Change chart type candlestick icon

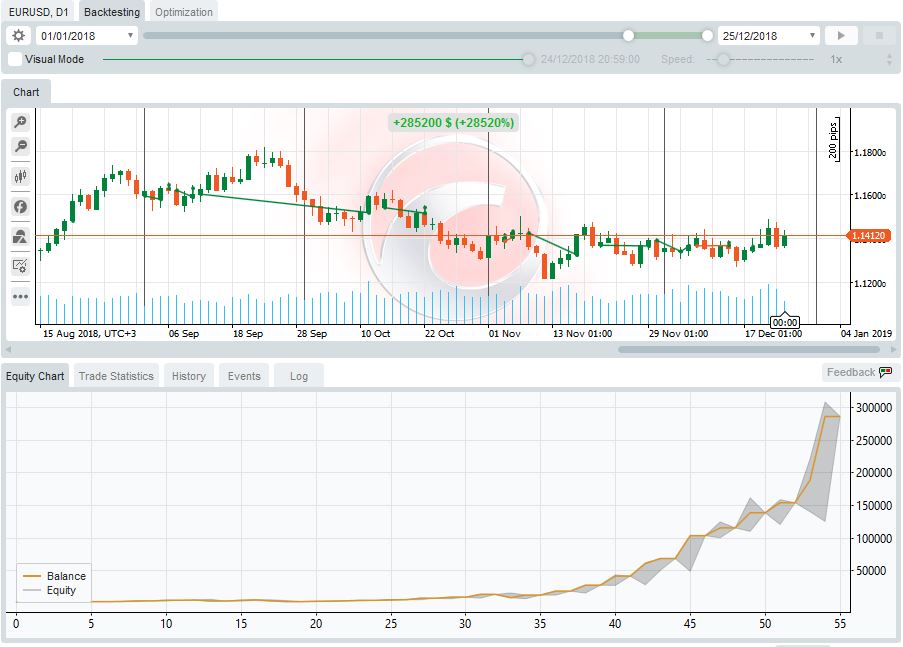(x=20, y=176)
